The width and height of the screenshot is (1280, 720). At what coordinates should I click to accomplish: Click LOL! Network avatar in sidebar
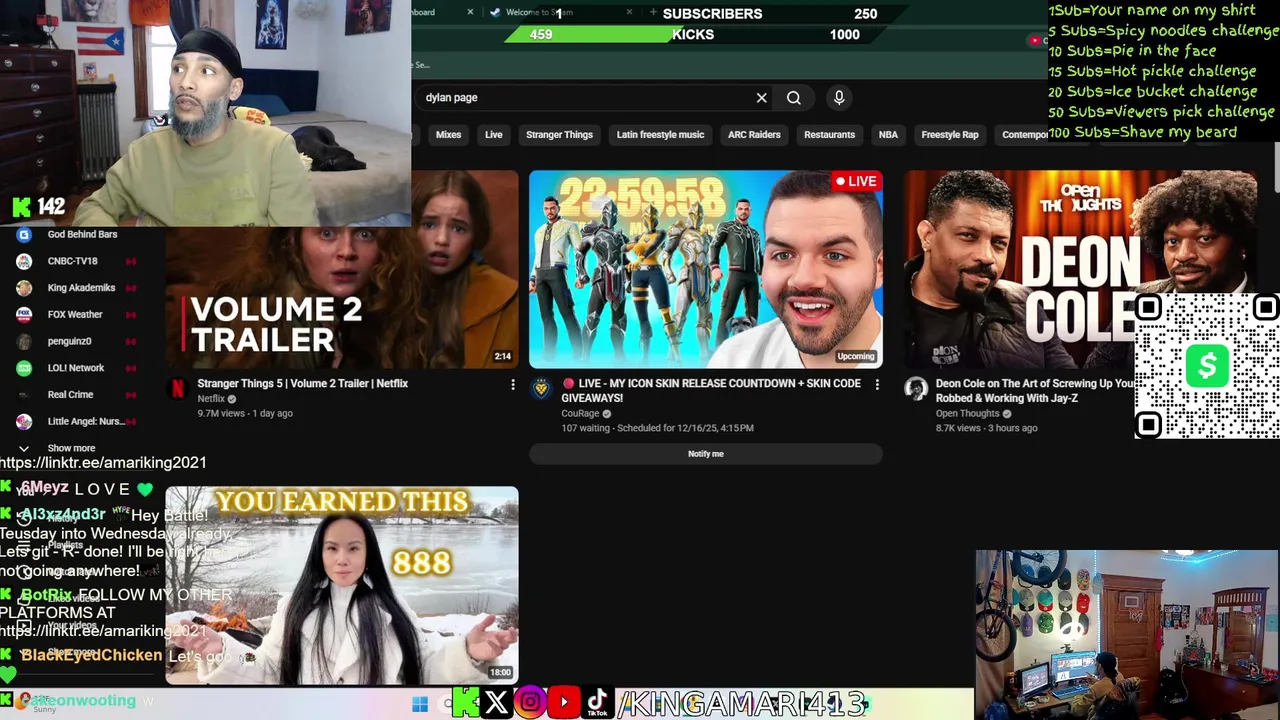point(24,368)
